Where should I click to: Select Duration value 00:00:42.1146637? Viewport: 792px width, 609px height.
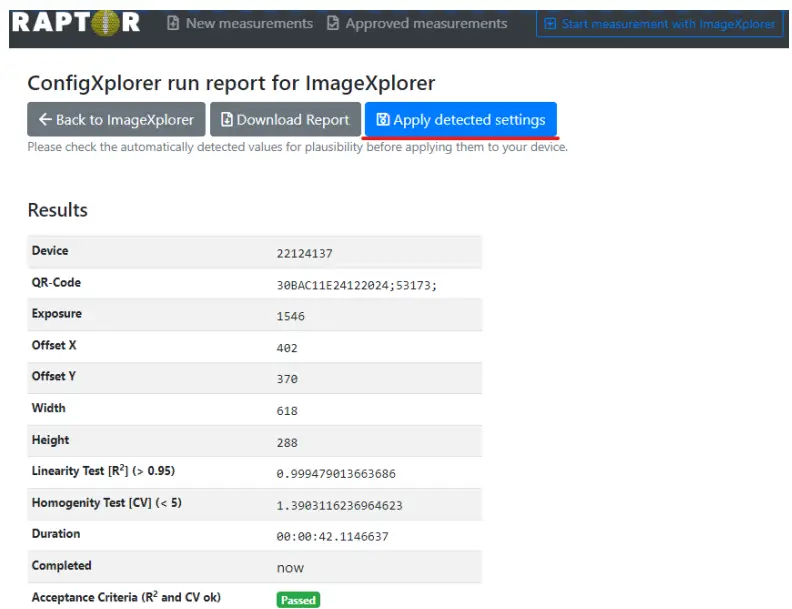click(332, 536)
